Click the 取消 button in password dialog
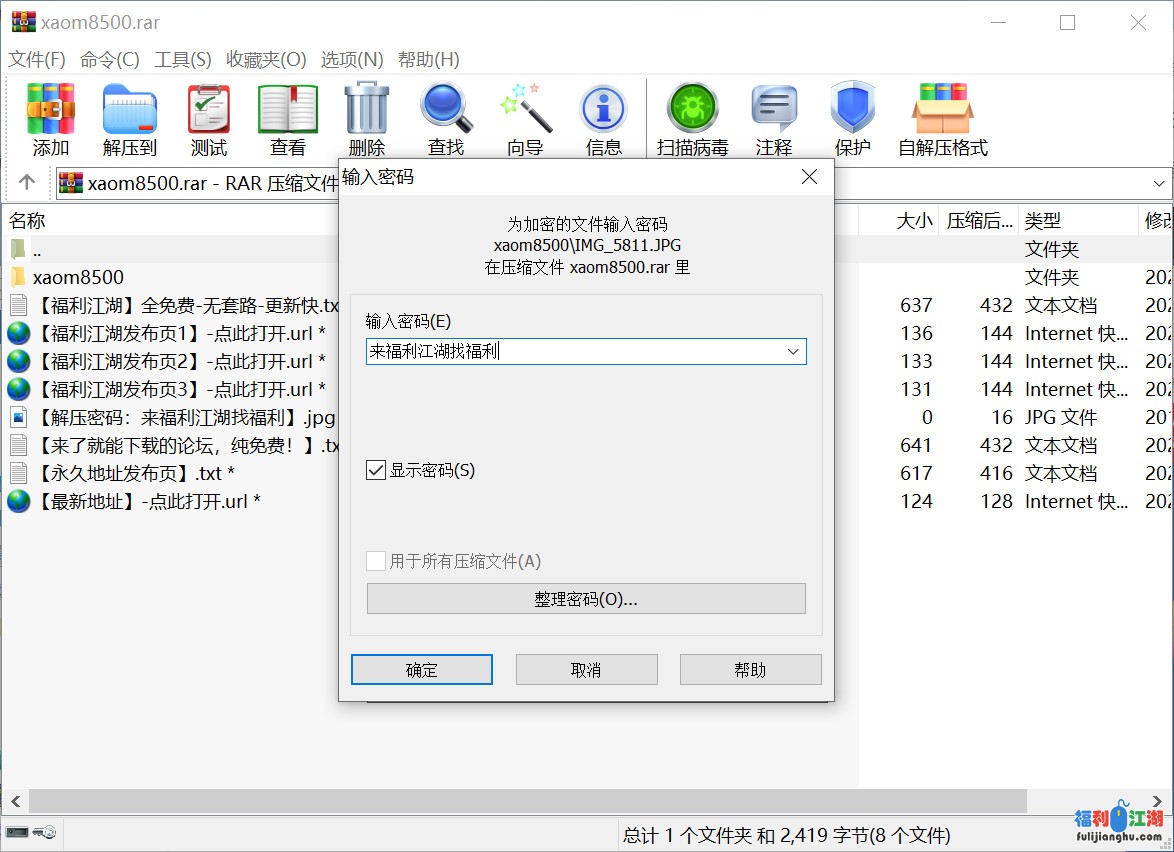 586,670
